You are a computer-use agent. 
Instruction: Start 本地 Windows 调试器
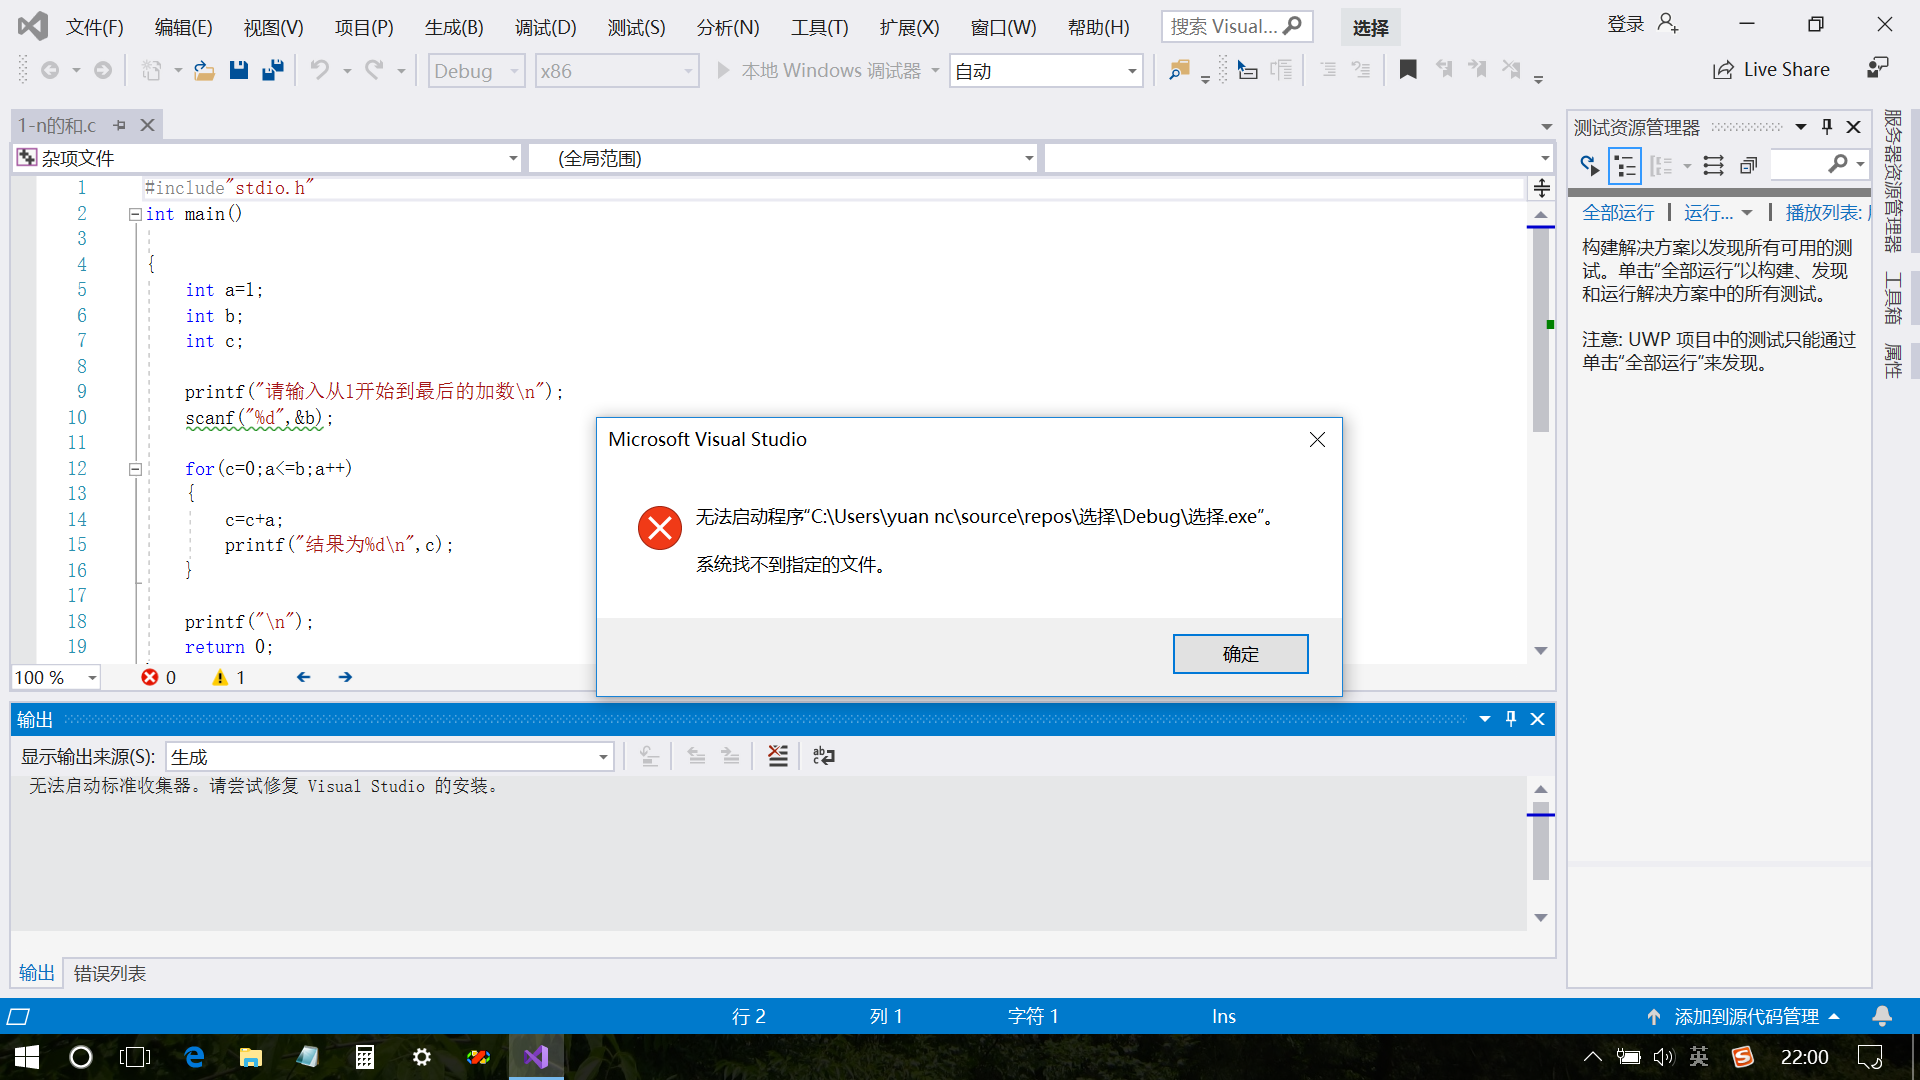coord(819,71)
